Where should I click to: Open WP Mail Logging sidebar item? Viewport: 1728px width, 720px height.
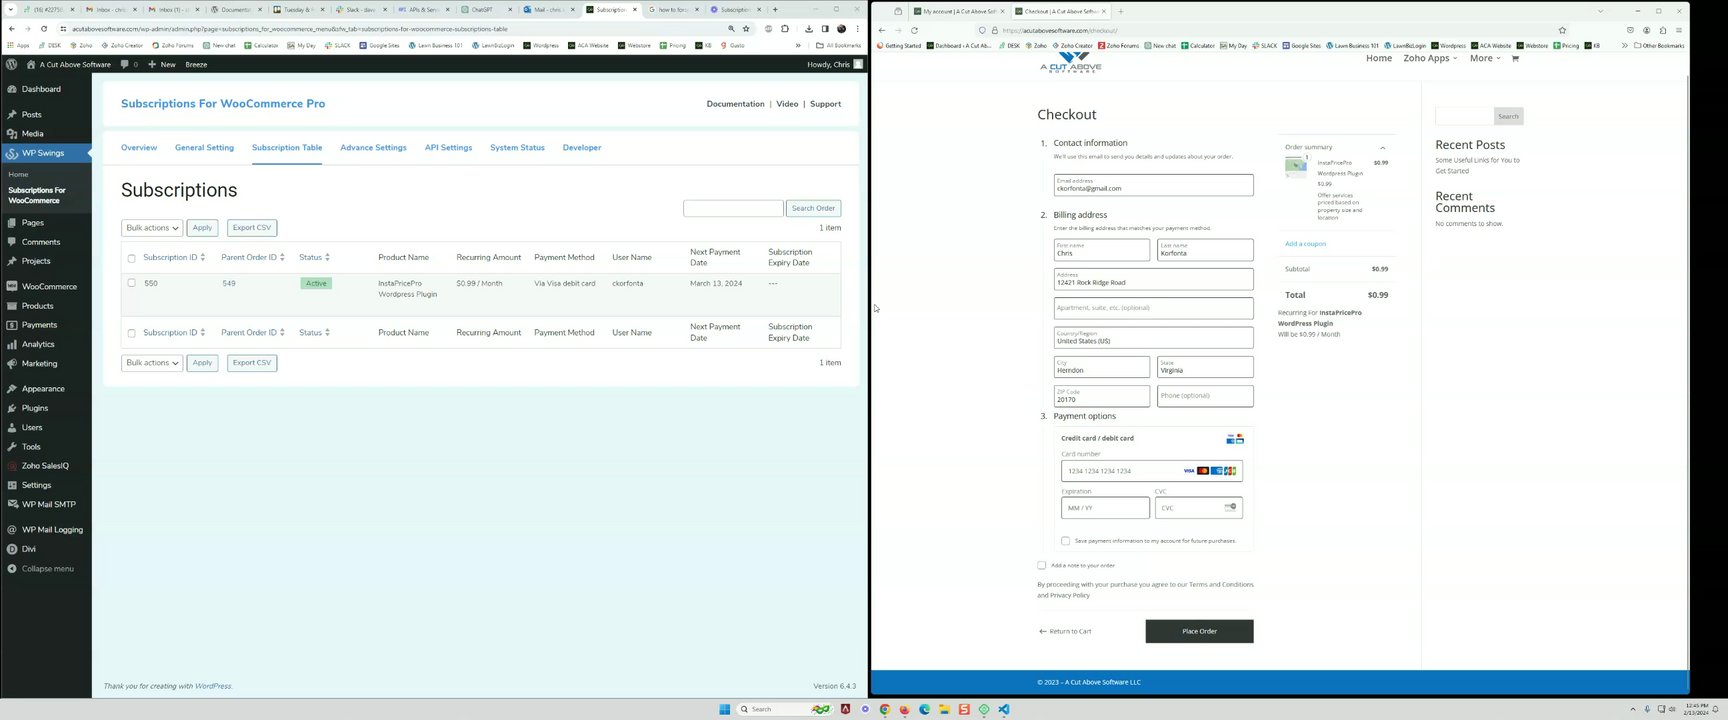52,530
